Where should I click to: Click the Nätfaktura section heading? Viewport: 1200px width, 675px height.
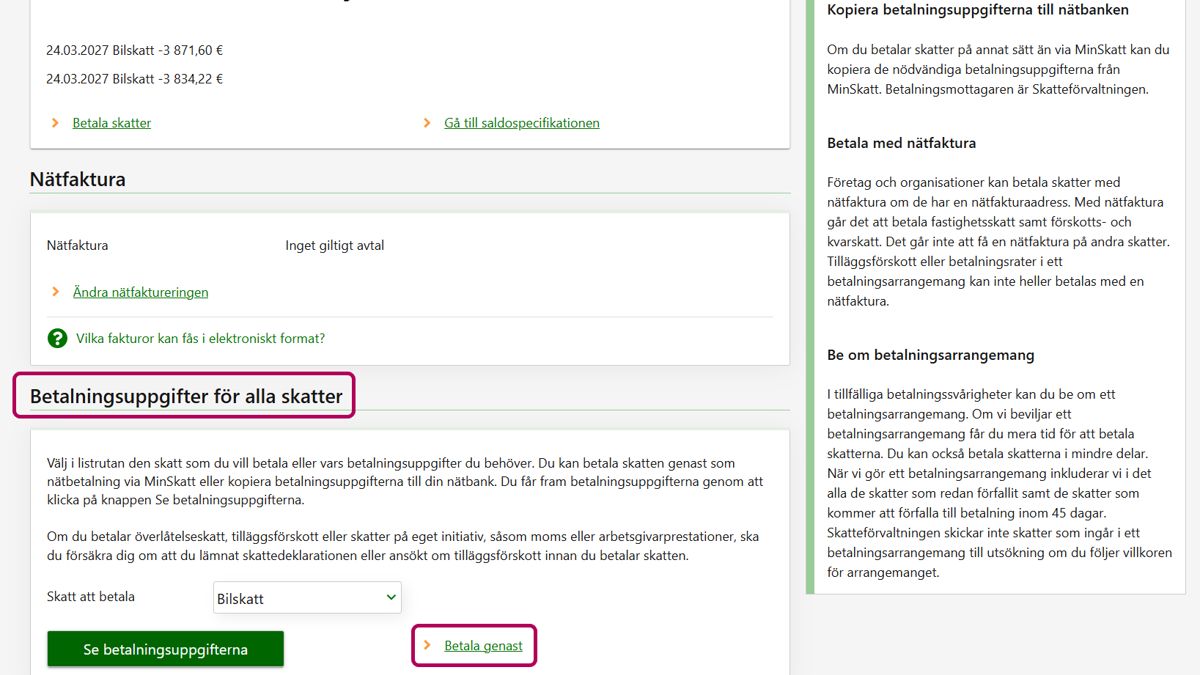tap(78, 180)
